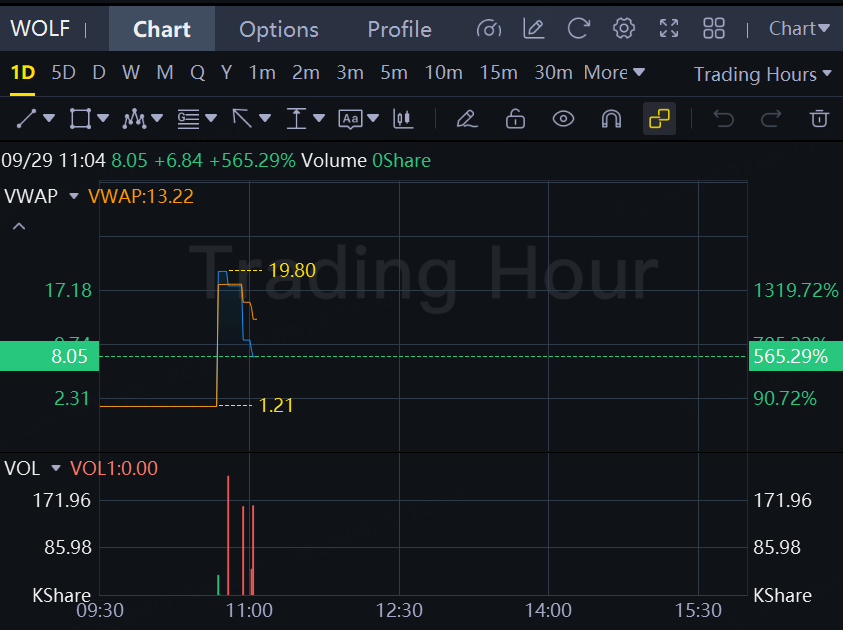
Task: Open the top-right Chart dropdown
Action: click(x=799, y=28)
